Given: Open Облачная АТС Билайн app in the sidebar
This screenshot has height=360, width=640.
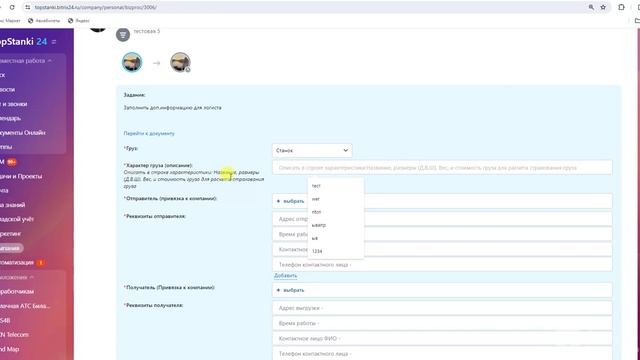Looking at the screenshot, I should [x=25, y=306].
